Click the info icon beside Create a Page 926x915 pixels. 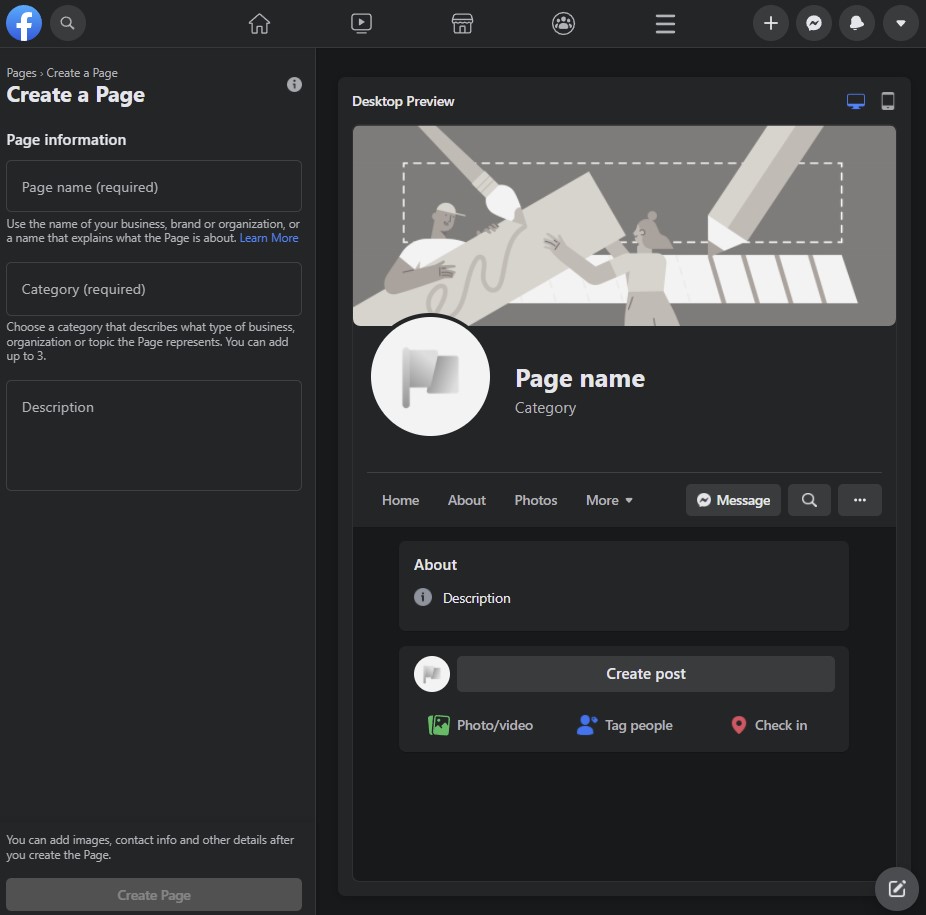(x=294, y=85)
